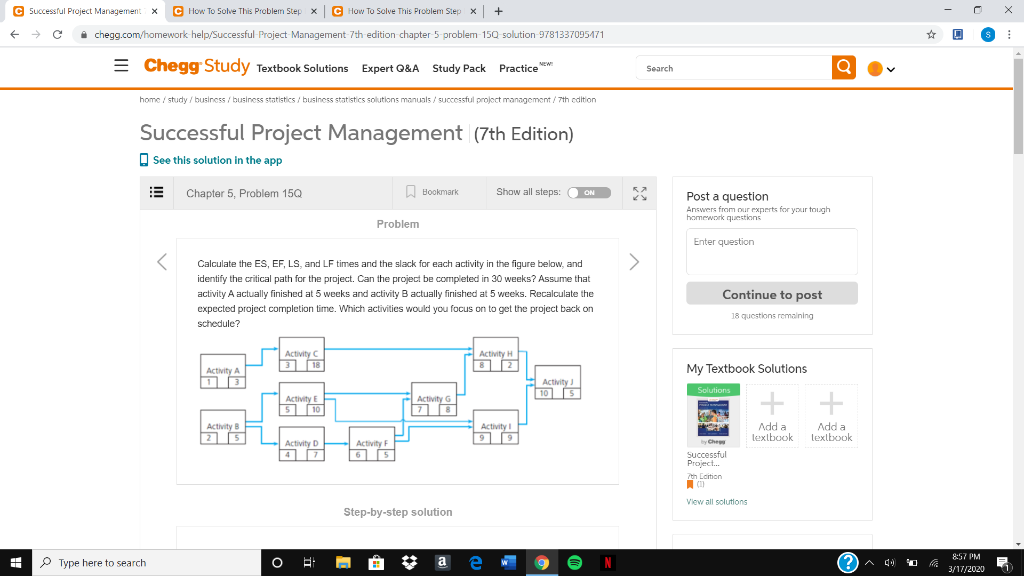Open Microsoft Edge from taskbar
Image resolution: width=1024 pixels, height=576 pixels.
pyautogui.click(x=475, y=562)
